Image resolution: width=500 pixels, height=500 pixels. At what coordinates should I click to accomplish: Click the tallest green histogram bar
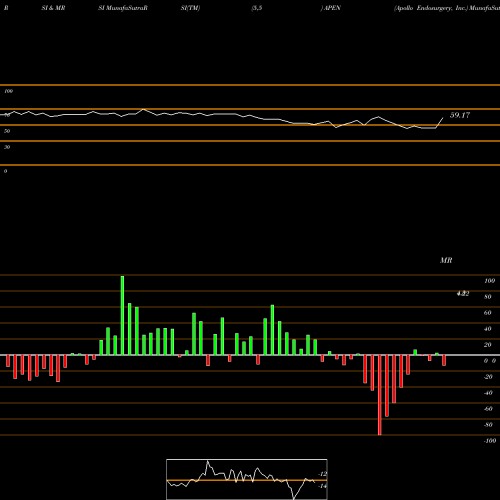[x=122, y=315]
